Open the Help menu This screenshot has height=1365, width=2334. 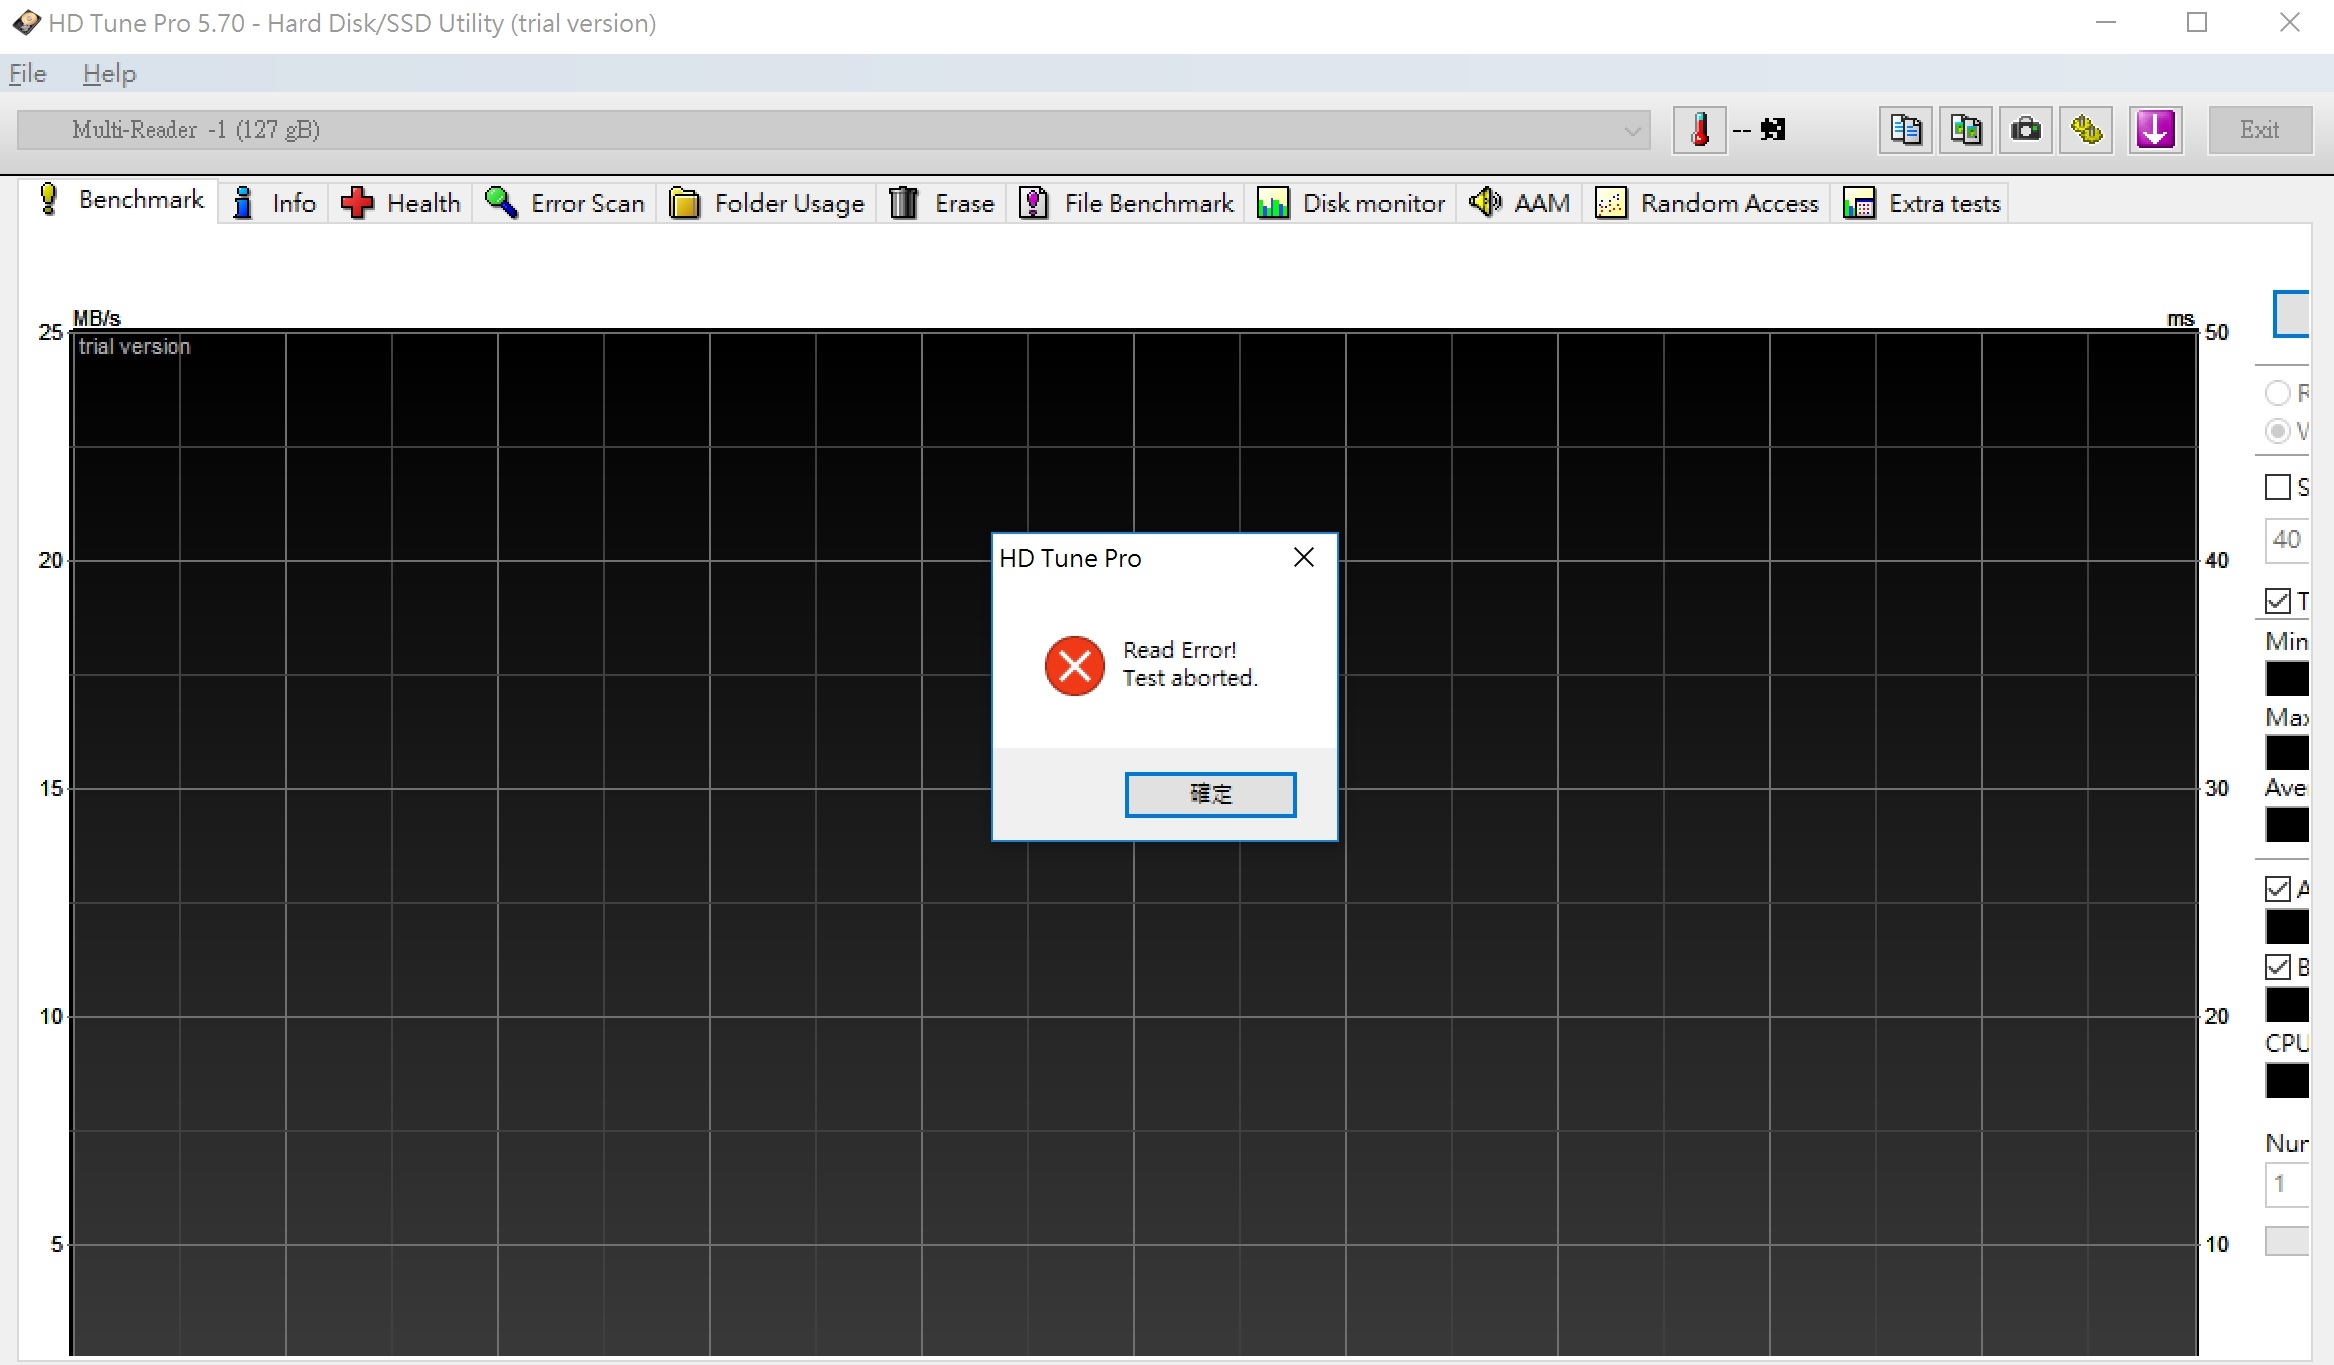coord(109,73)
